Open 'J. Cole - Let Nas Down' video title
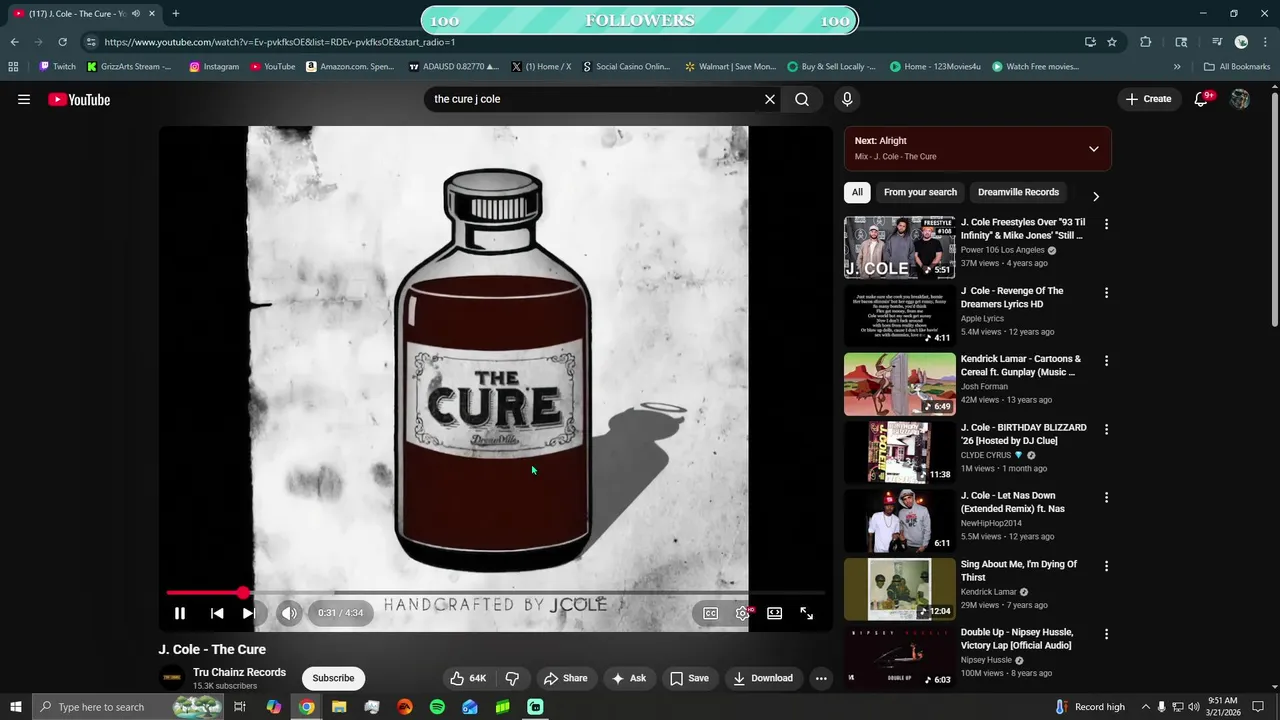This screenshot has width=1280, height=720. click(x=1013, y=502)
